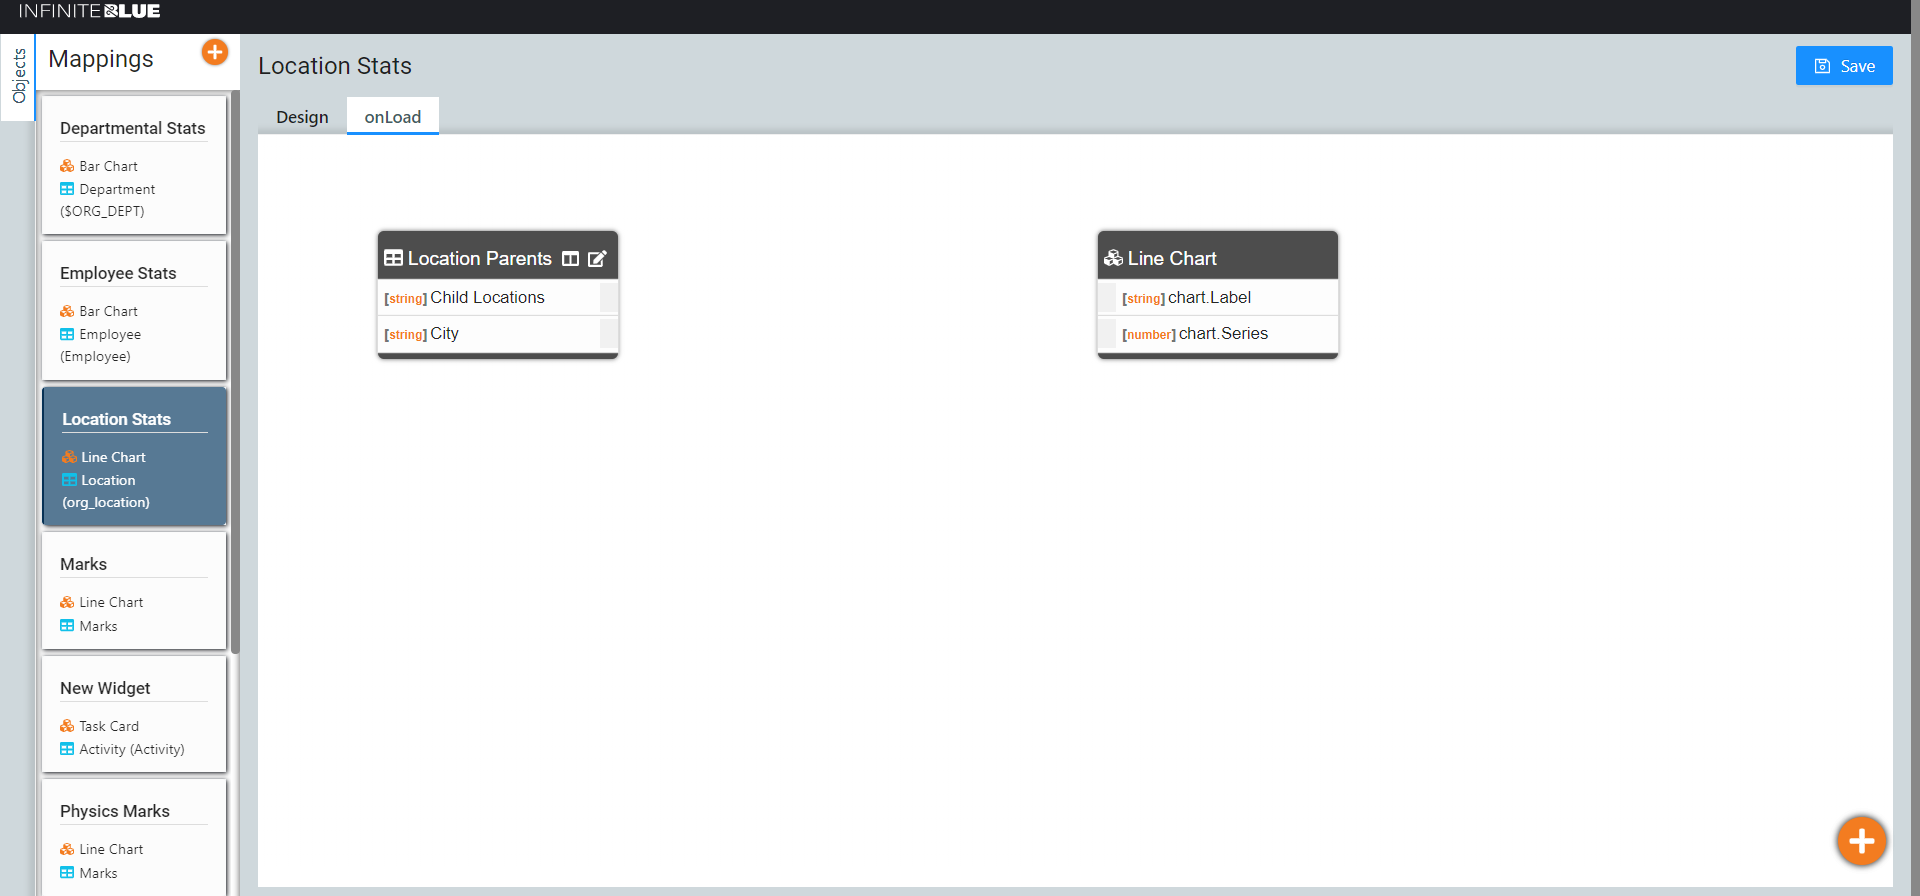Click Task Card icon under New Widget
Viewport: 1920px width, 896px height.
67,726
